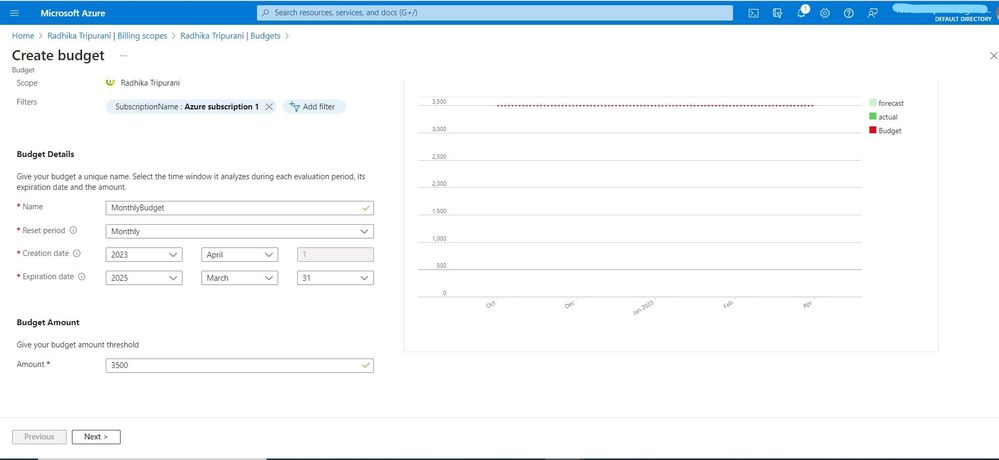Image resolution: width=999 pixels, height=460 pixels.
Task: Open Radhika Tripurani | Billing scopes breadcrumb
Action: coord(107,36)
